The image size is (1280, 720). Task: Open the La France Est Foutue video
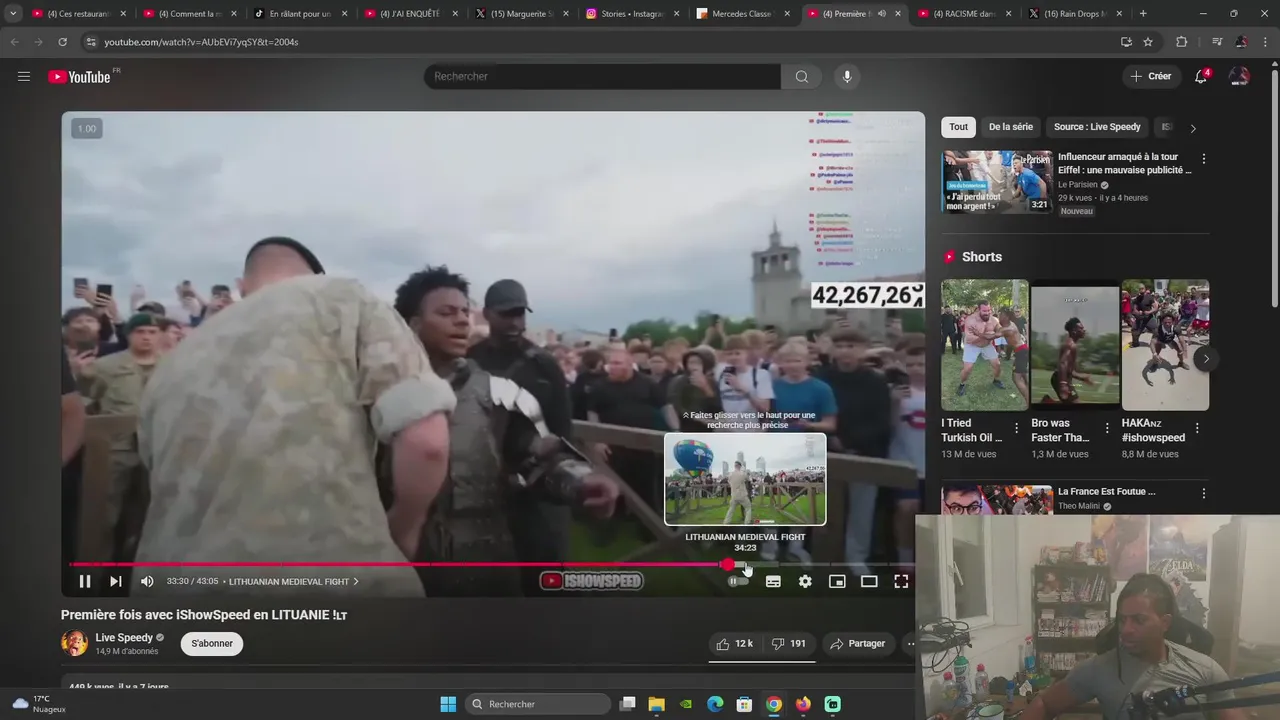(1106, 492)
